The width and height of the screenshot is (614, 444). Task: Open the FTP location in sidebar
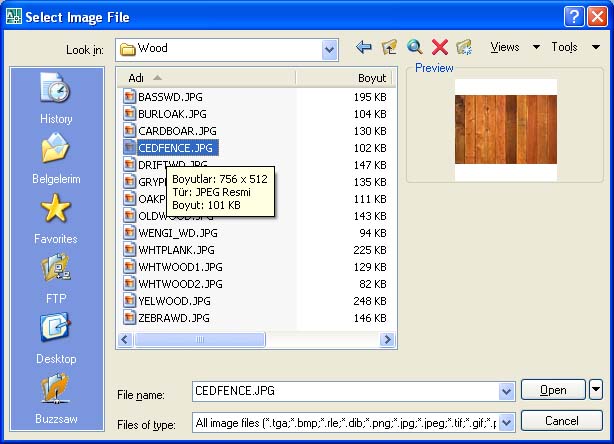tap(56, 279)
